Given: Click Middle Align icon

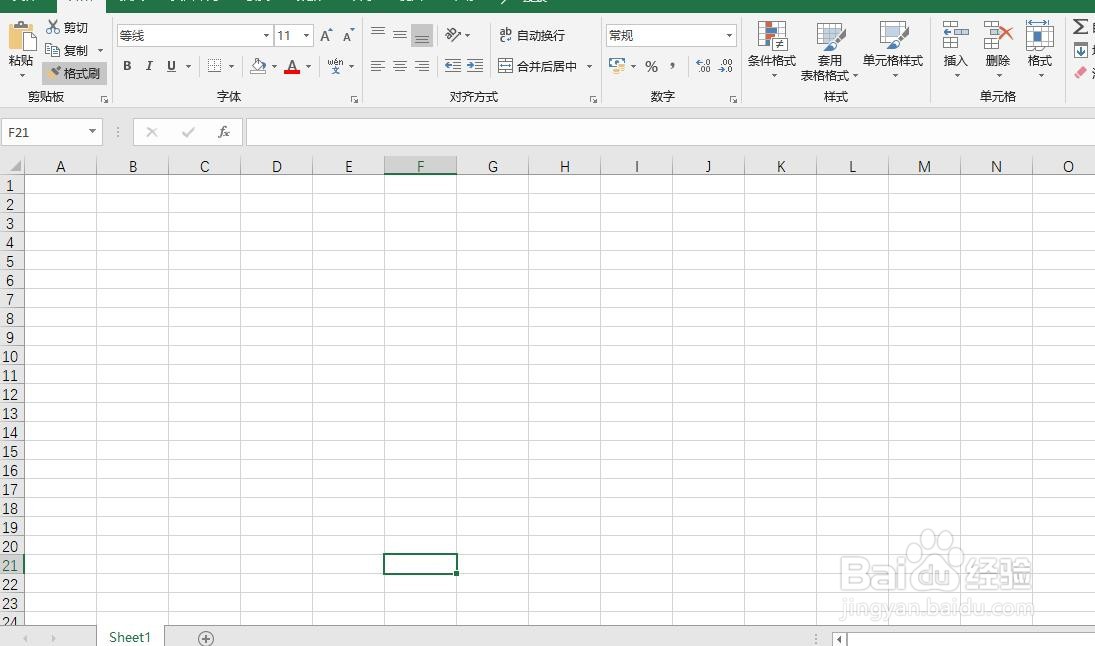Looking at the screenshot, I should click(399, 34).
